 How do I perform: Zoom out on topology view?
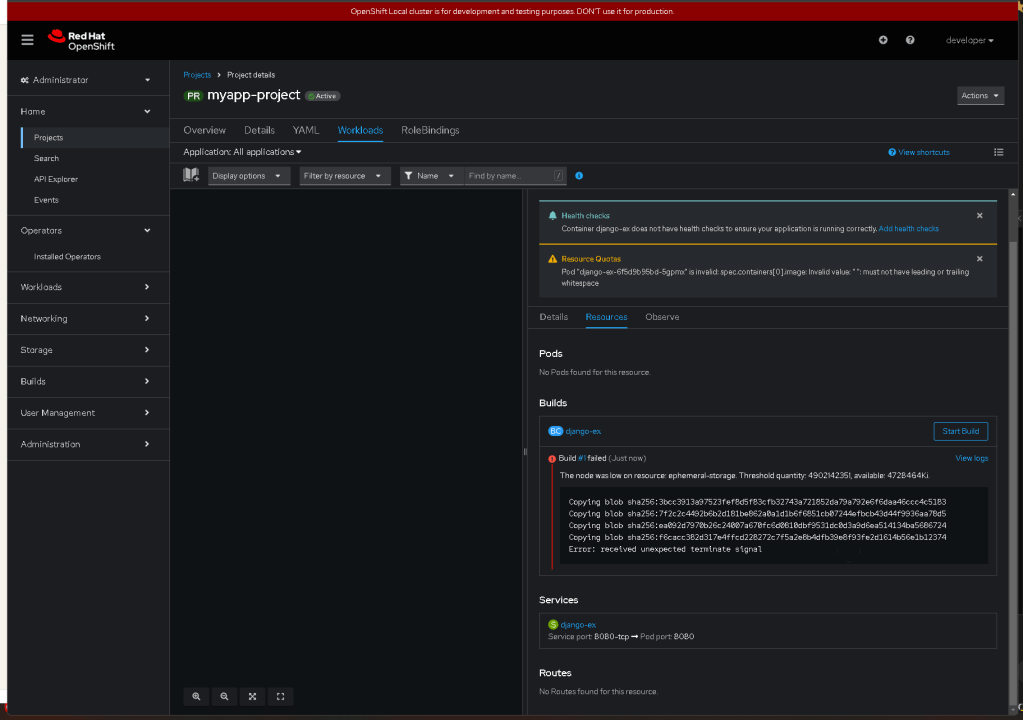coord(224,697)
